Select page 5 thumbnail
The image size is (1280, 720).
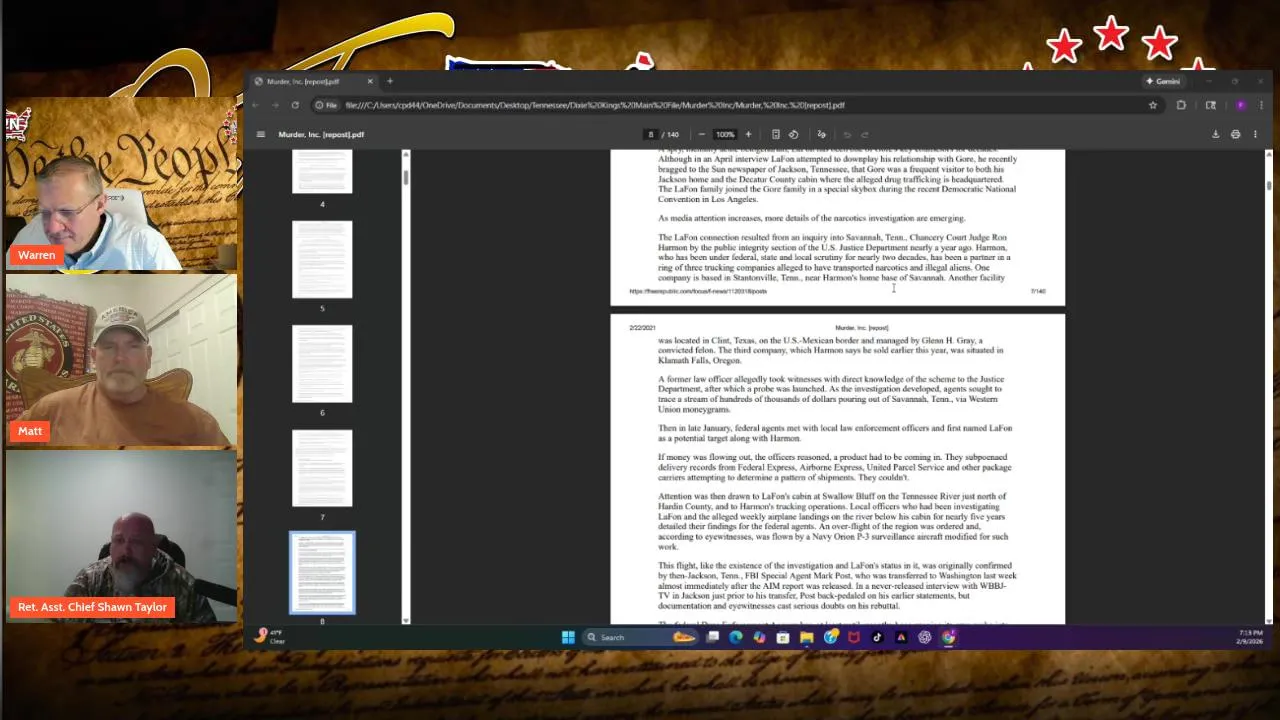pos(322,259)
